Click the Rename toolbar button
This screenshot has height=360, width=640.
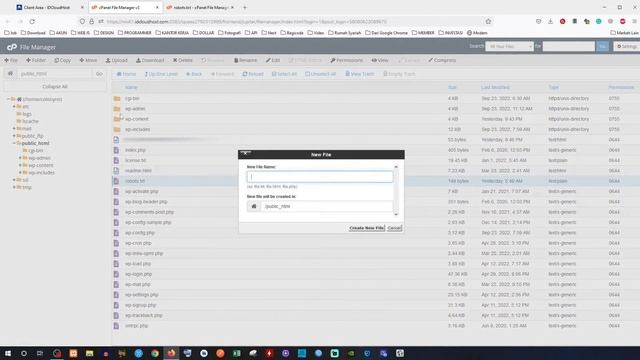click(245, 60)
